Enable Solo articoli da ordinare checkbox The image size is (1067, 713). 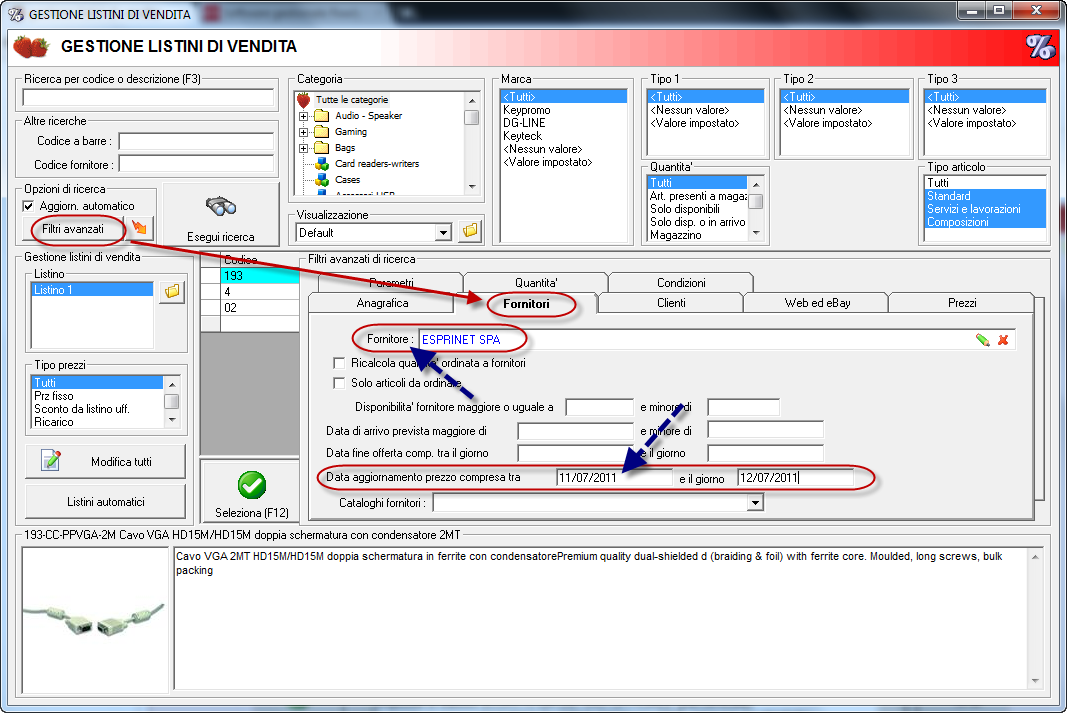click(339, 383)
